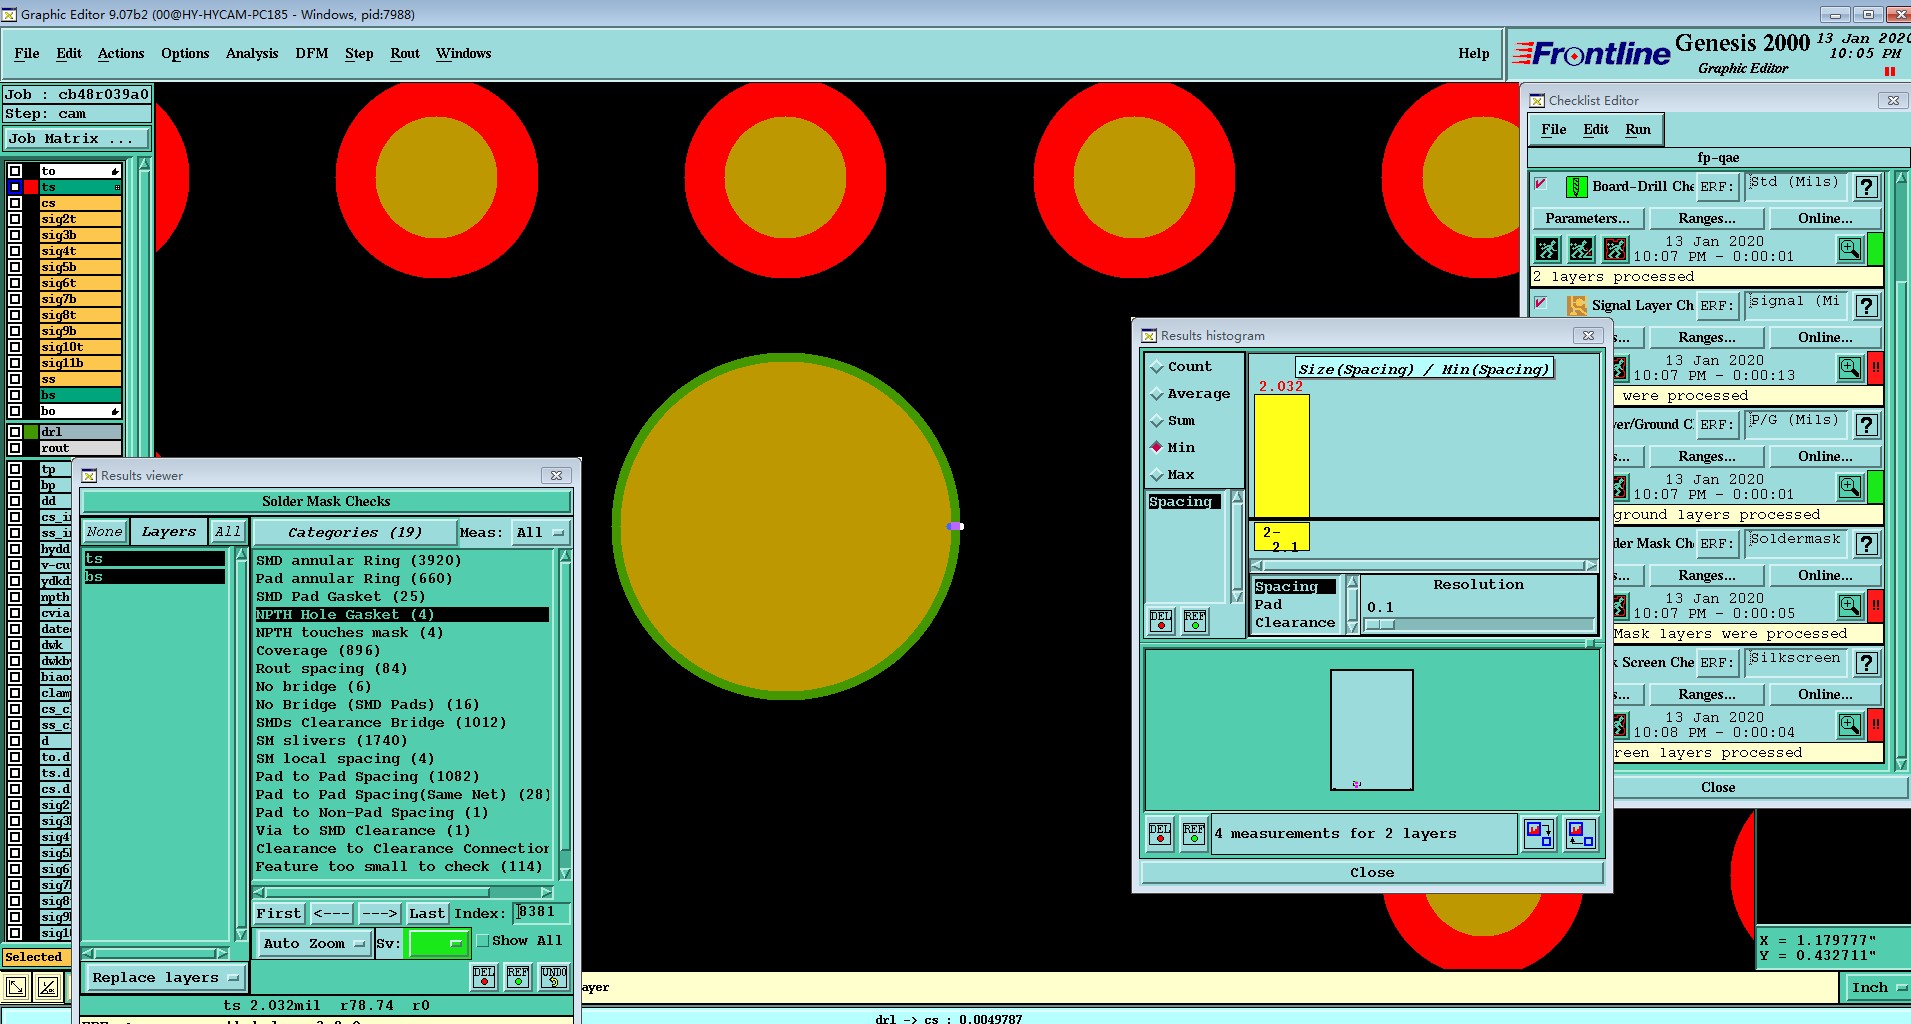Select Clearance in histogram list
The image size is (1911, 1024).
(1295, 623)
